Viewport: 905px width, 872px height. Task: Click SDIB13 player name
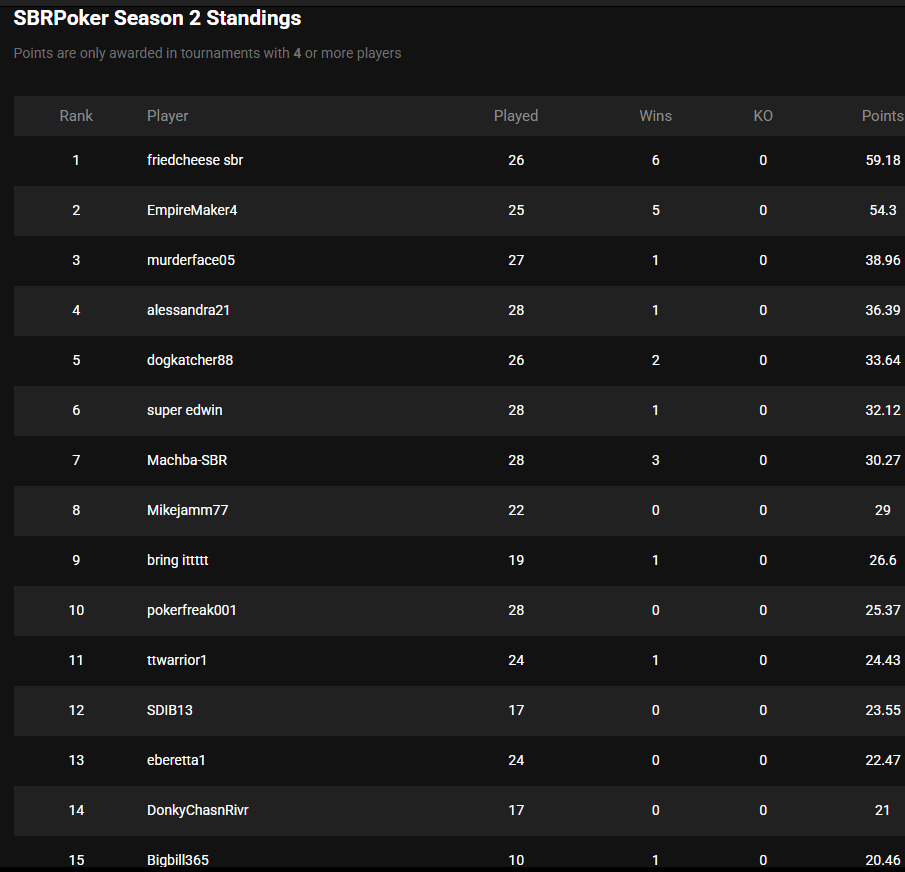click(x=170, y=710)
